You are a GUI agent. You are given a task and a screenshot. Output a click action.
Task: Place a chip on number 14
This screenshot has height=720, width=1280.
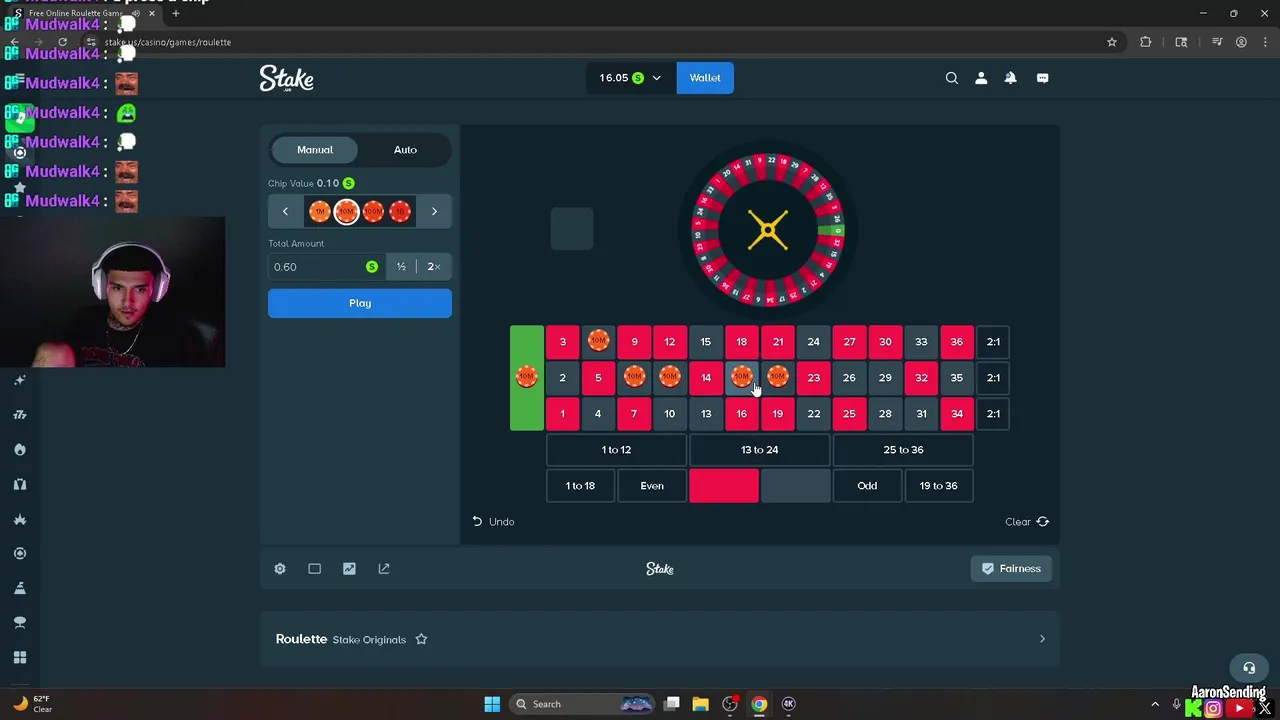706,378
